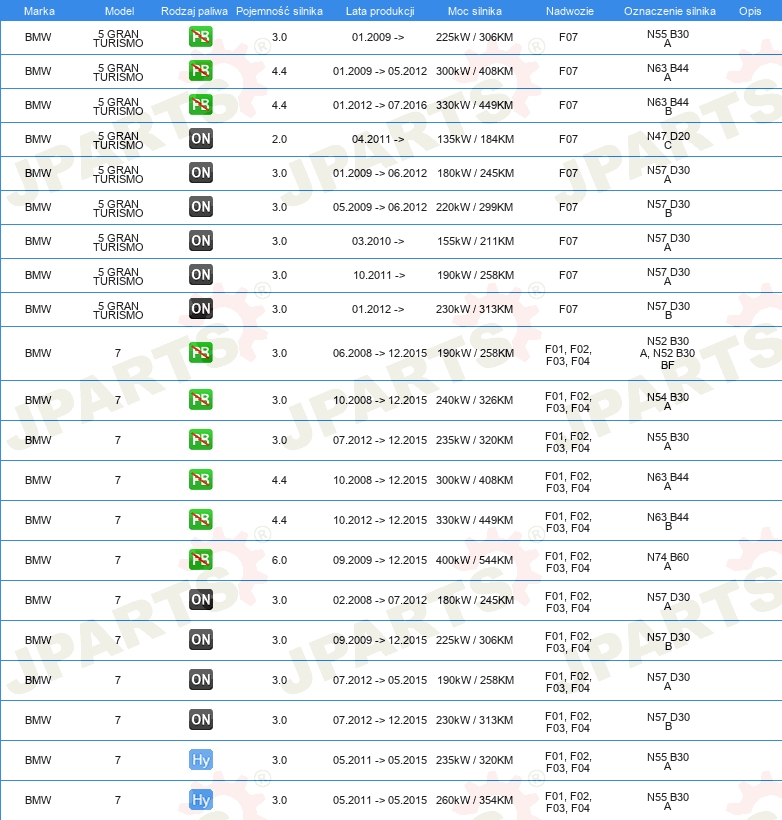Click engine code 'N47 D20 C'
The width and height of the screenshot is (782, 820).
coord(668,140)
